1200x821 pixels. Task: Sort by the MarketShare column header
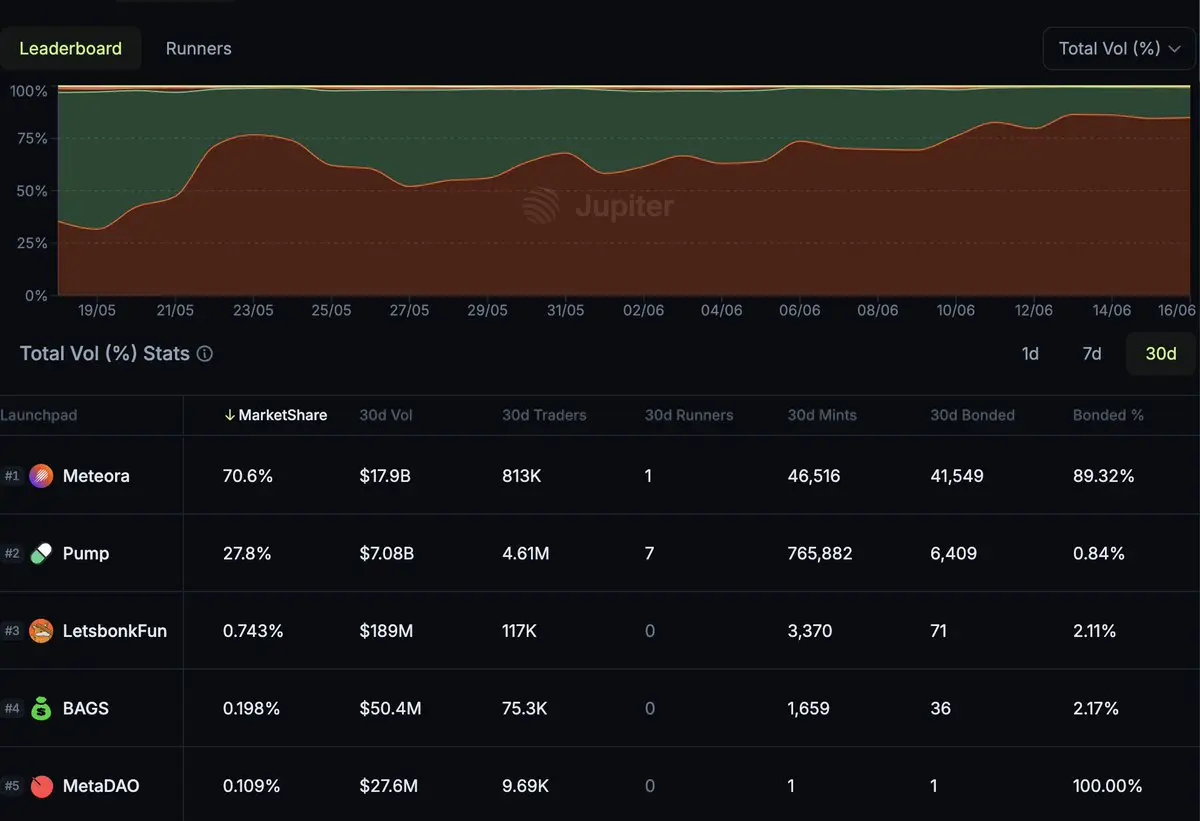276,415
